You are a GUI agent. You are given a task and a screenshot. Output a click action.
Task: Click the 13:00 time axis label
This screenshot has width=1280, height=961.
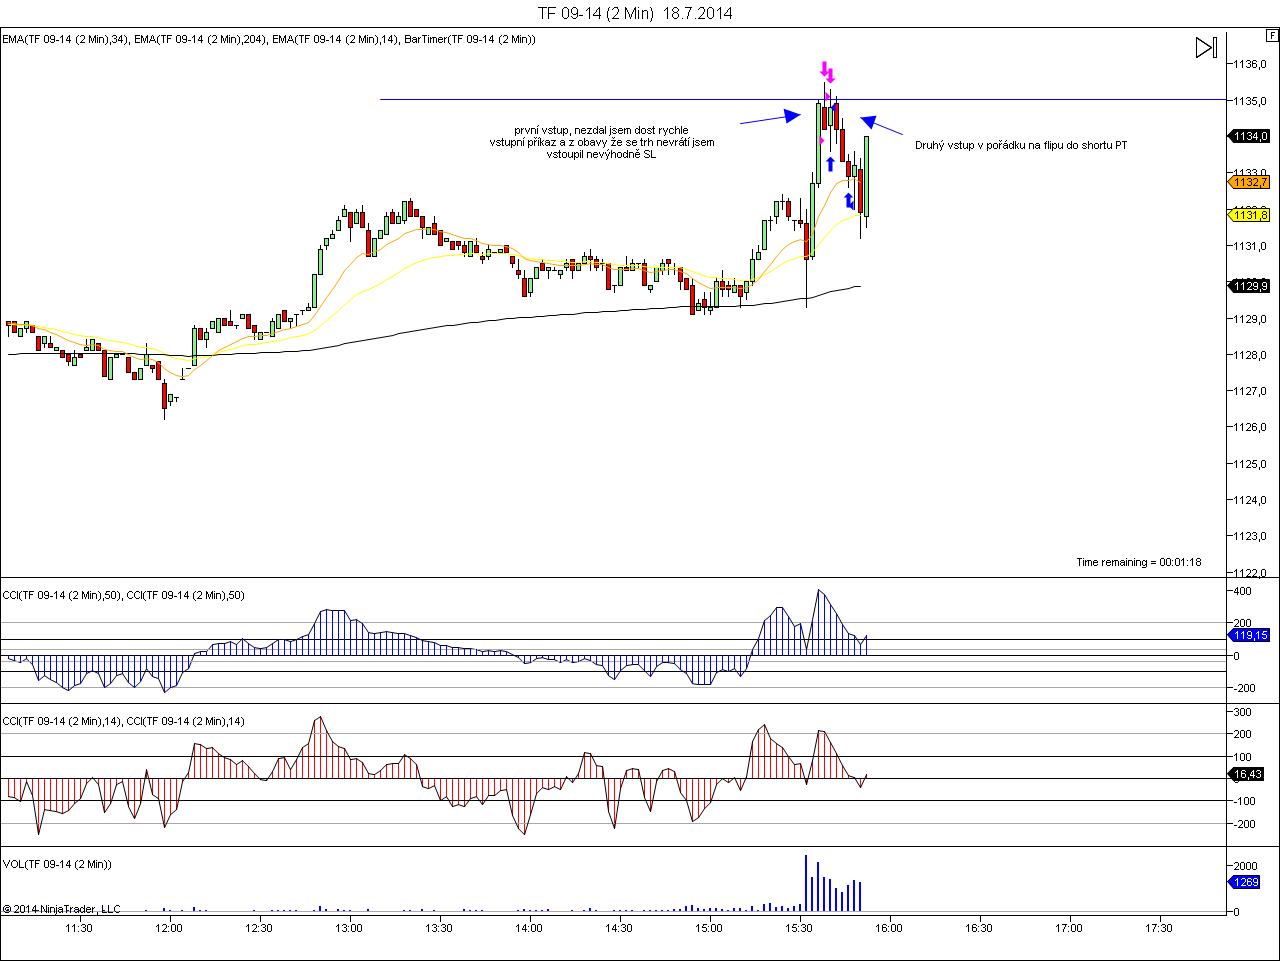click(x=349, y=928)
